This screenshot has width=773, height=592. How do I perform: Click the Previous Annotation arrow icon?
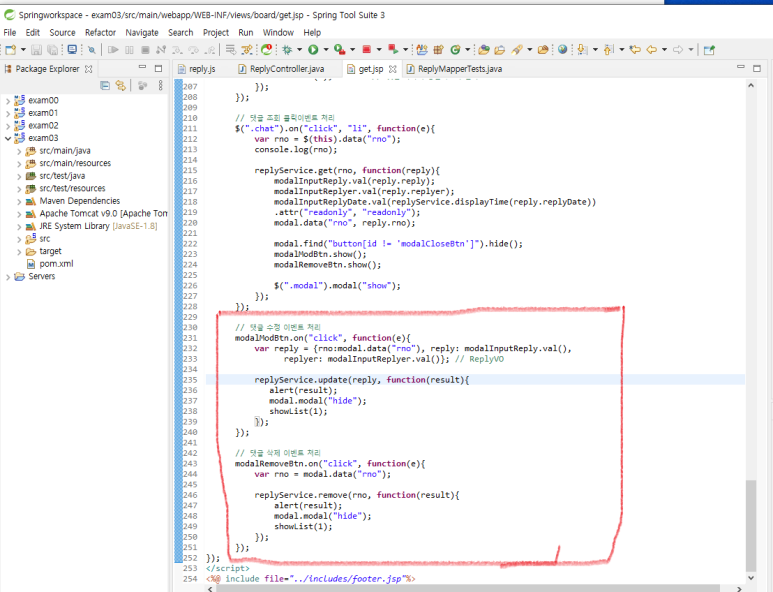pos(608,49)
